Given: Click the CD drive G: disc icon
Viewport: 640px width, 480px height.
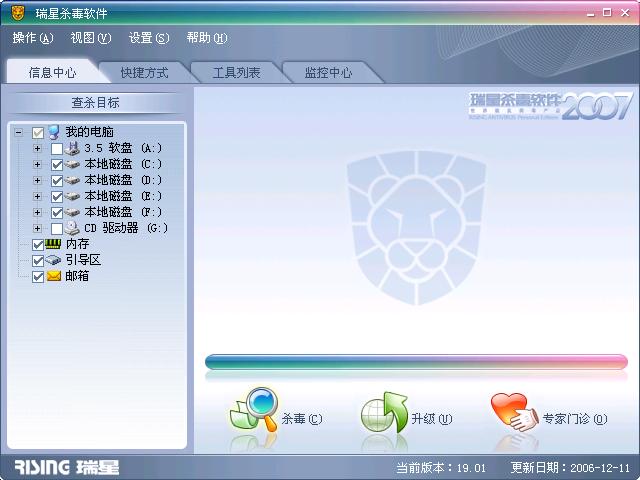Looking at the screenshot, I should [72, 228].
